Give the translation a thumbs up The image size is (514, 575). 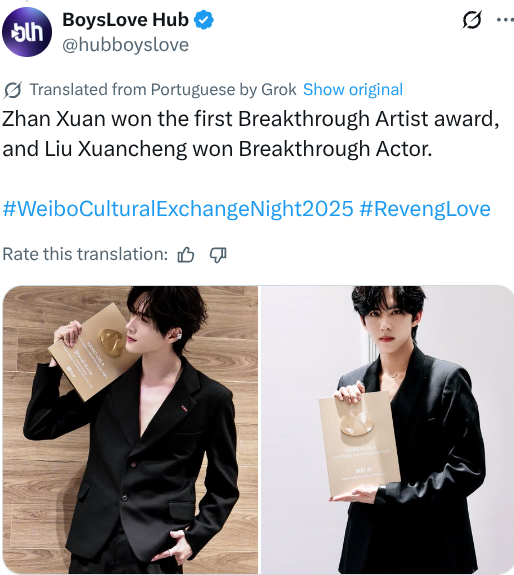[186, 254]
